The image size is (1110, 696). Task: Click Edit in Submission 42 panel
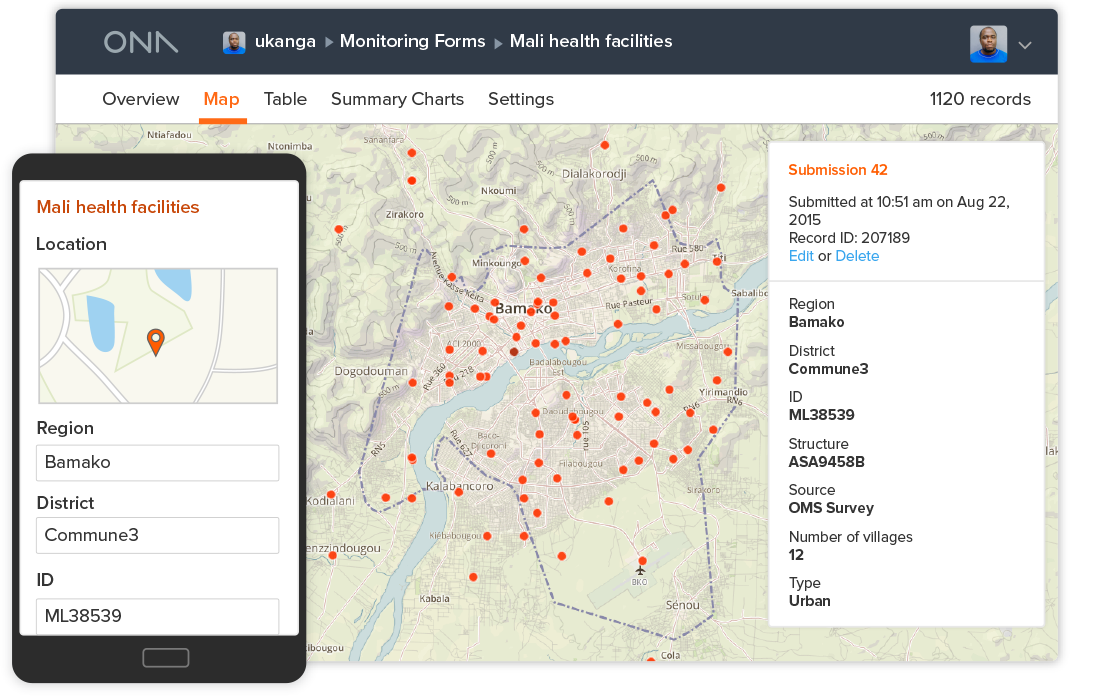(x=801, y=256)
